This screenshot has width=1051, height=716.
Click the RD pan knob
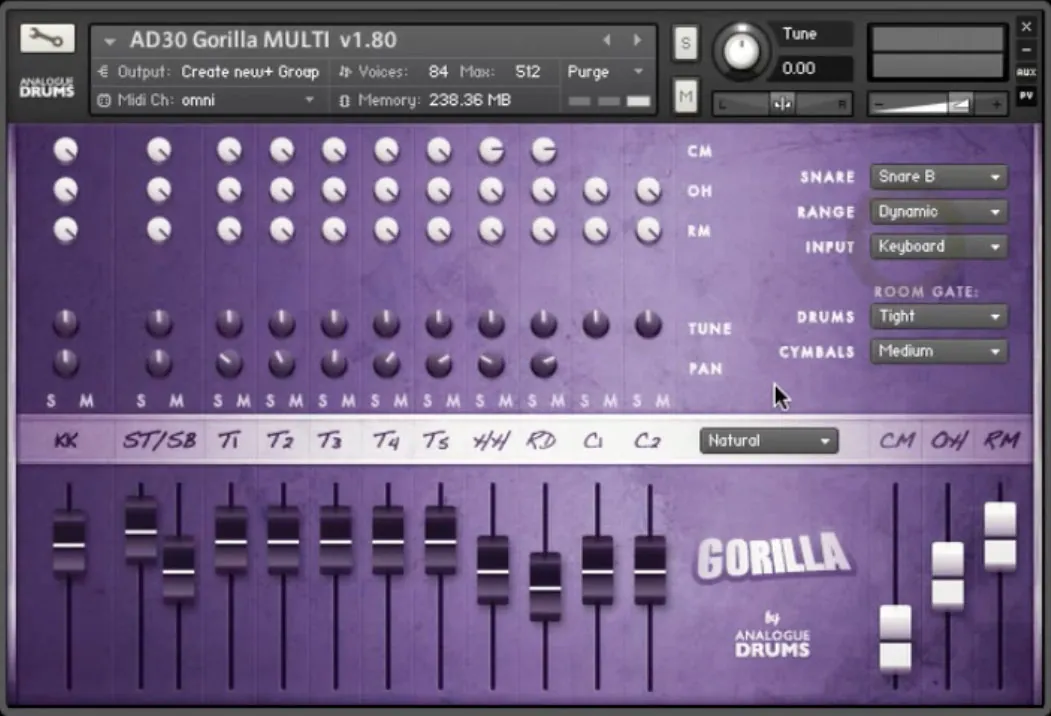(544, 363)
